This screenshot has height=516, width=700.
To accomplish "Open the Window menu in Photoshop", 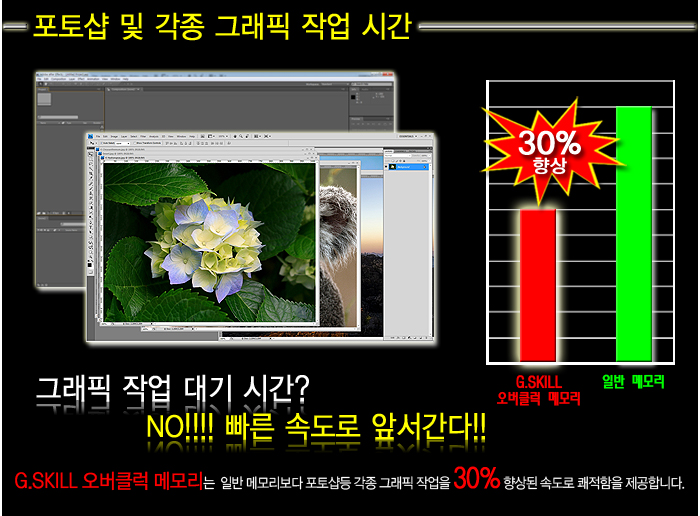I will tap(181, 136).
